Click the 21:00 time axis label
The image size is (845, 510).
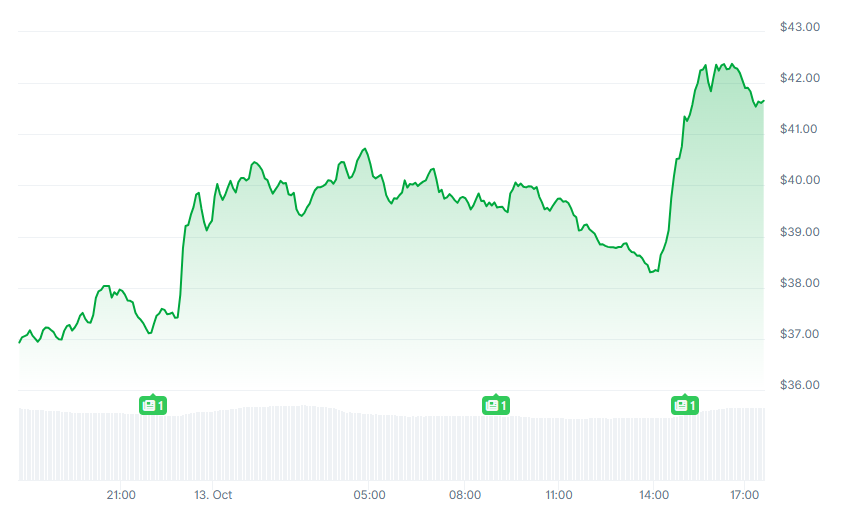121,495
